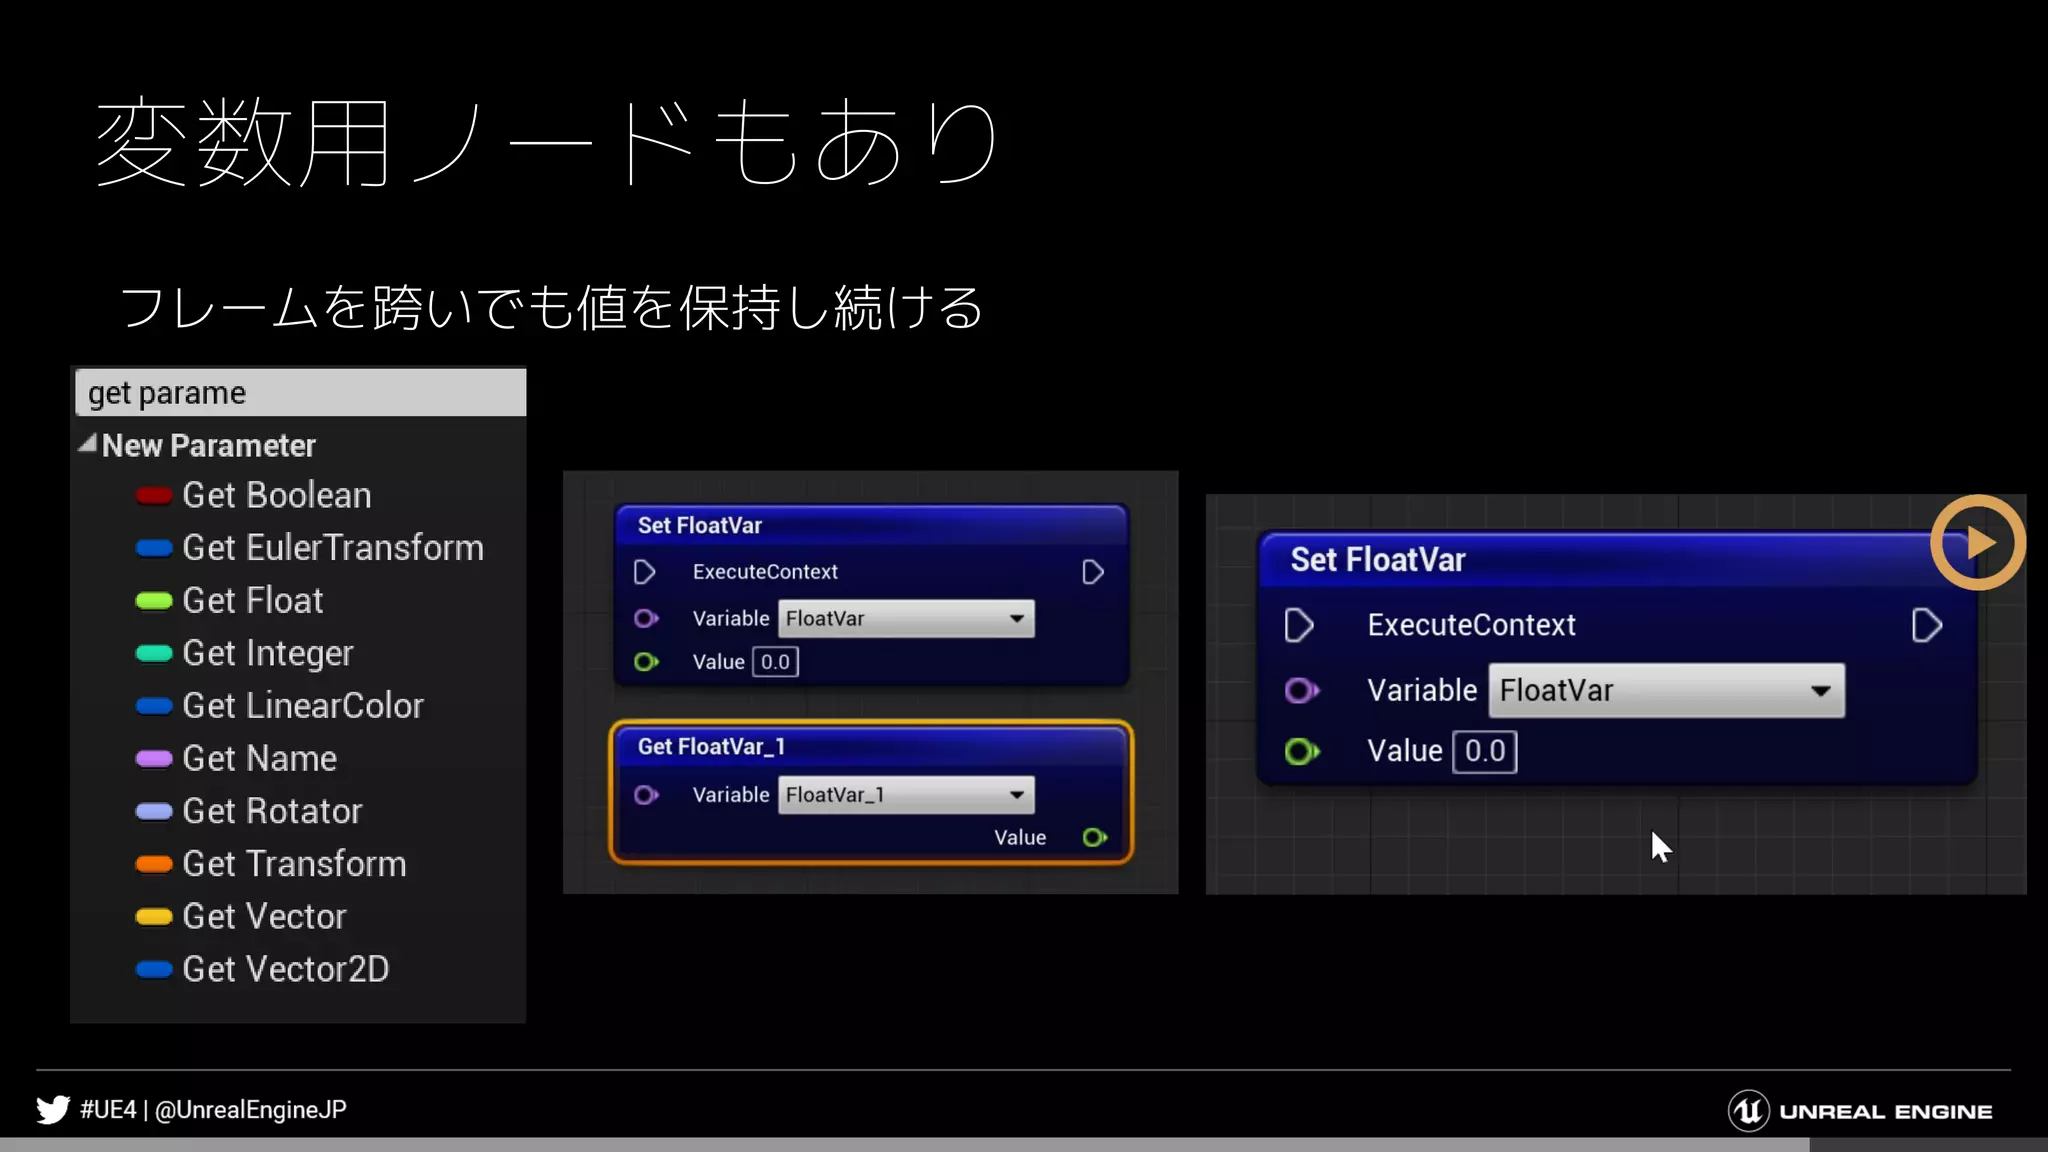Click green Value pin on small Set FloatVar
This screenshot has width=2048, height=1152.
646,662
